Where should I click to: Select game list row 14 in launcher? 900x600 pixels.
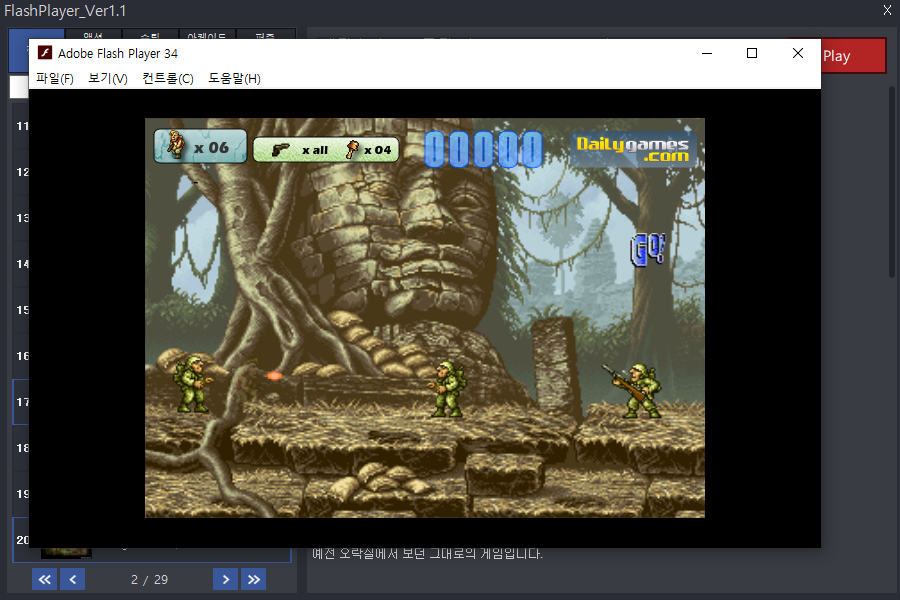(21, 264)
